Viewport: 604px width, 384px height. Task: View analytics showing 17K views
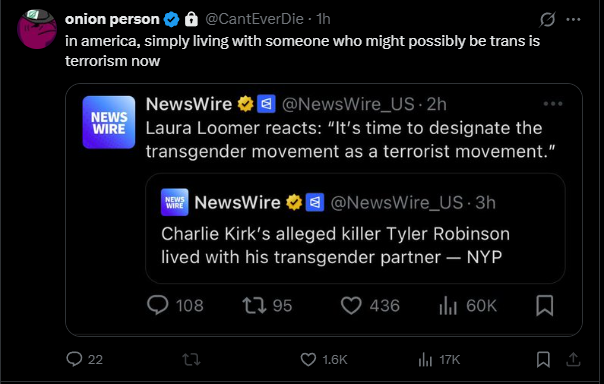point(439,360)
